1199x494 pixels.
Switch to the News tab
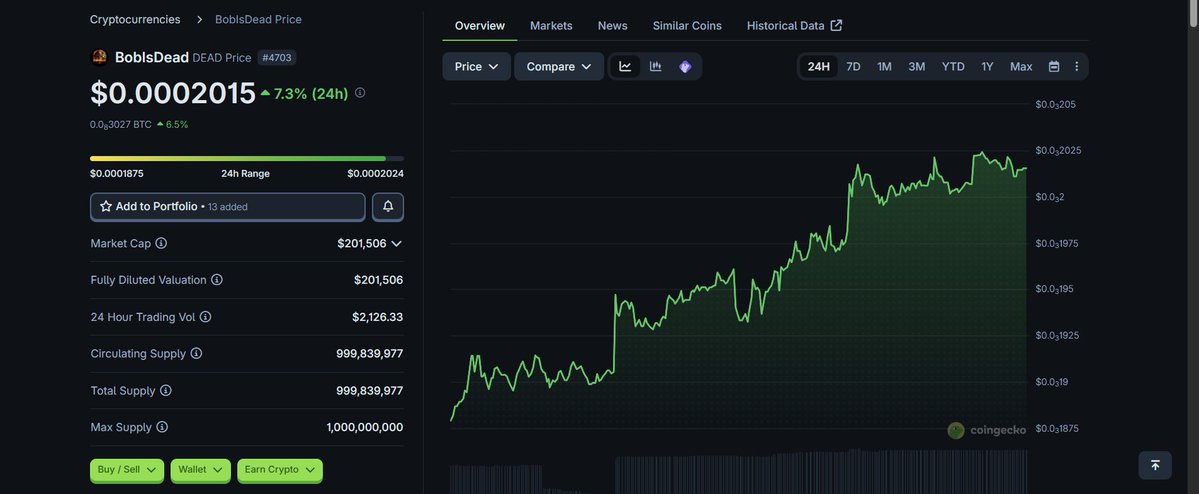click(612, 25)
